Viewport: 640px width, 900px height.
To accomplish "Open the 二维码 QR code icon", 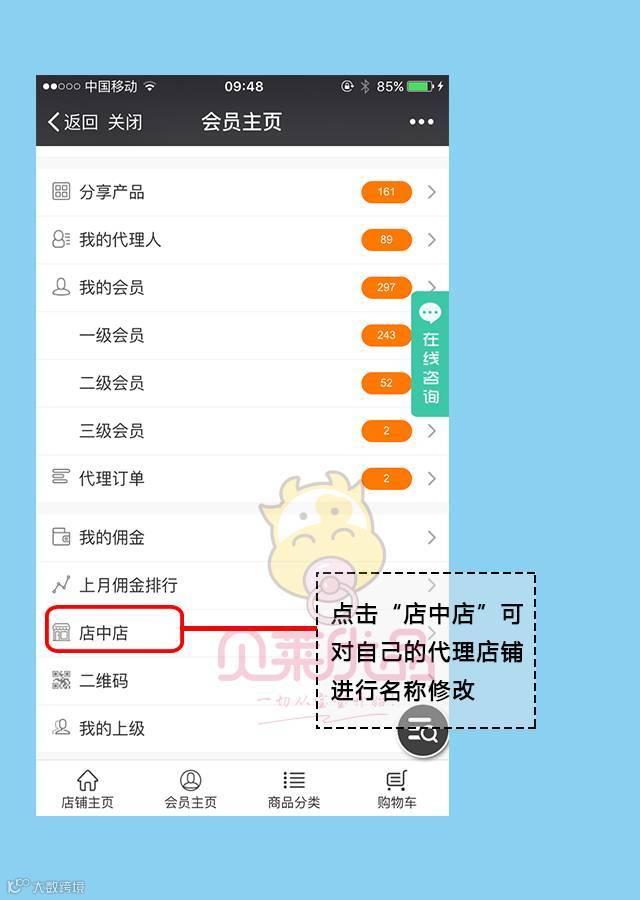I will point(61,680).
